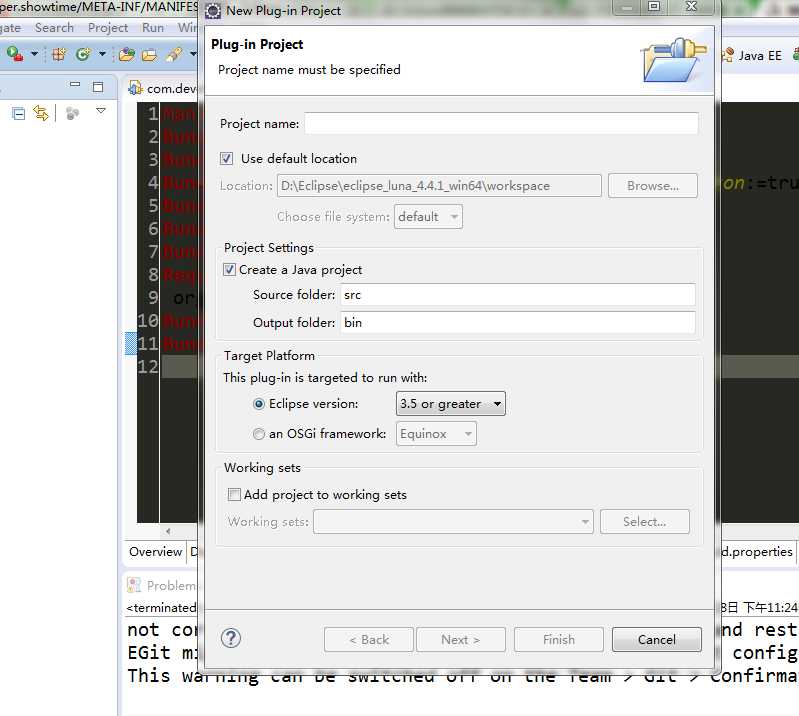Minimize the left explorer view

pos(75,84)
